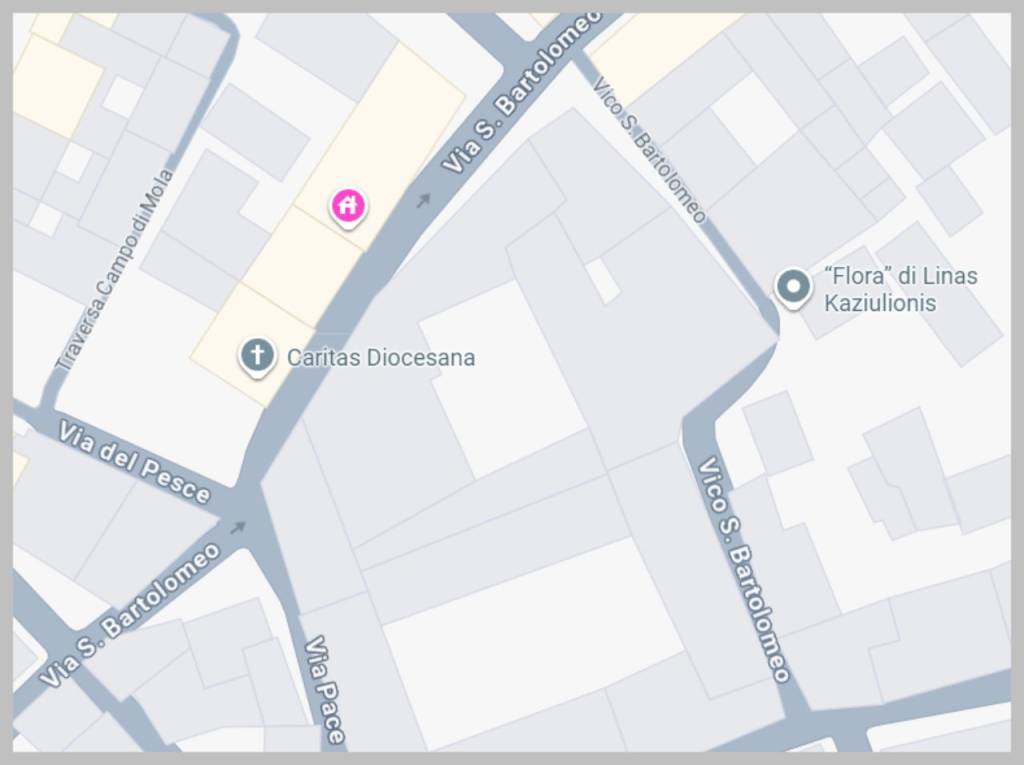1024x765 pixels.
Task: Click the Via Pace street label
Action: pyautogui.click(x=325, y=689)
